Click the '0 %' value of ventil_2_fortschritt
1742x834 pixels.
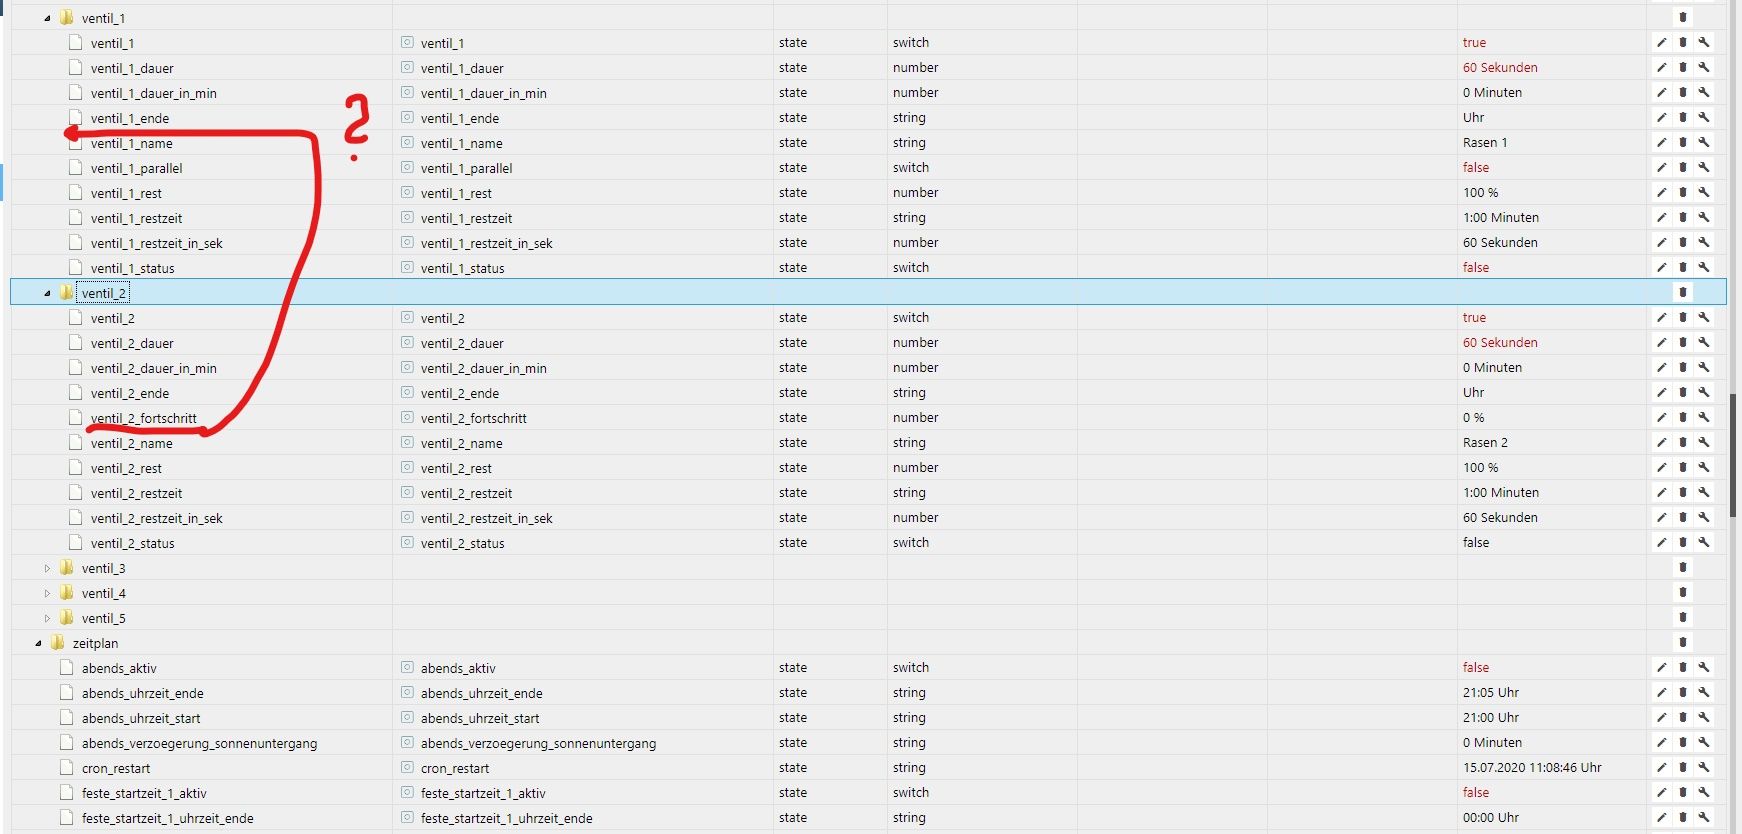(x=1473, y=417)
